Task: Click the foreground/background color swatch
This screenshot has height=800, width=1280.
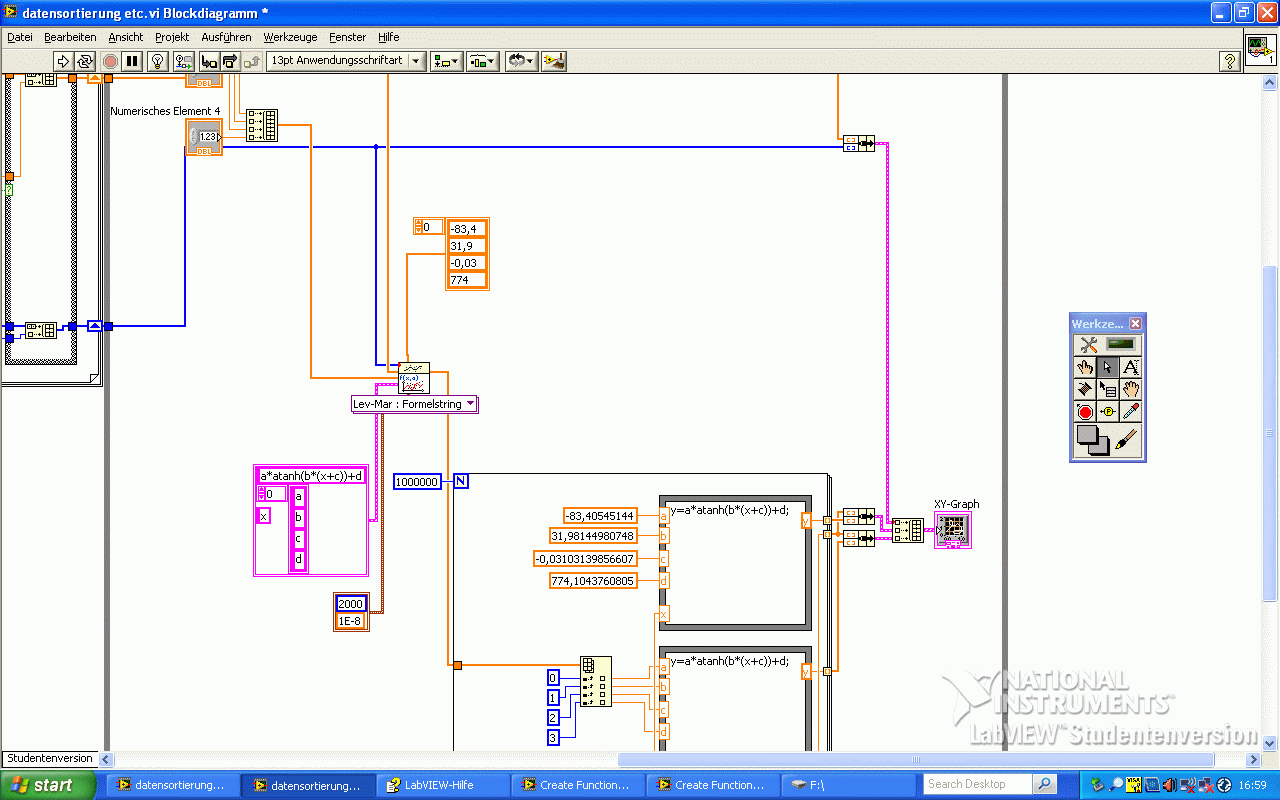Action: (x=1092, y=441)
